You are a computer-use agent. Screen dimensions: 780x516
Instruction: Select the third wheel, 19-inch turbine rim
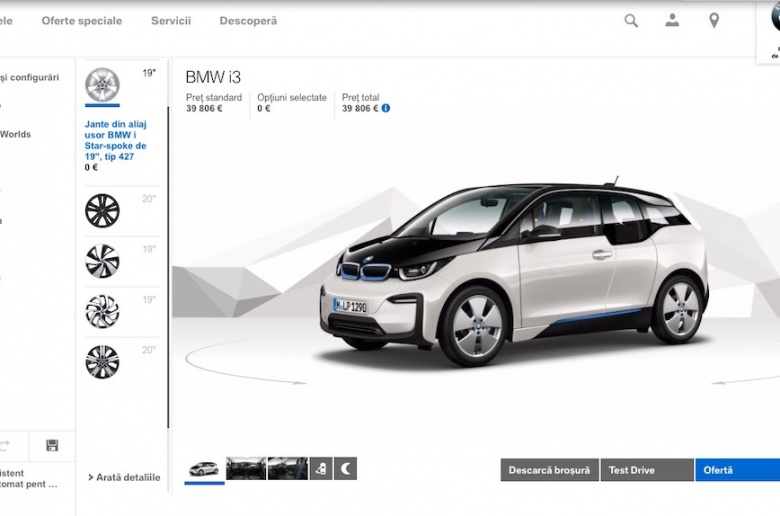[x=102, y=261]
